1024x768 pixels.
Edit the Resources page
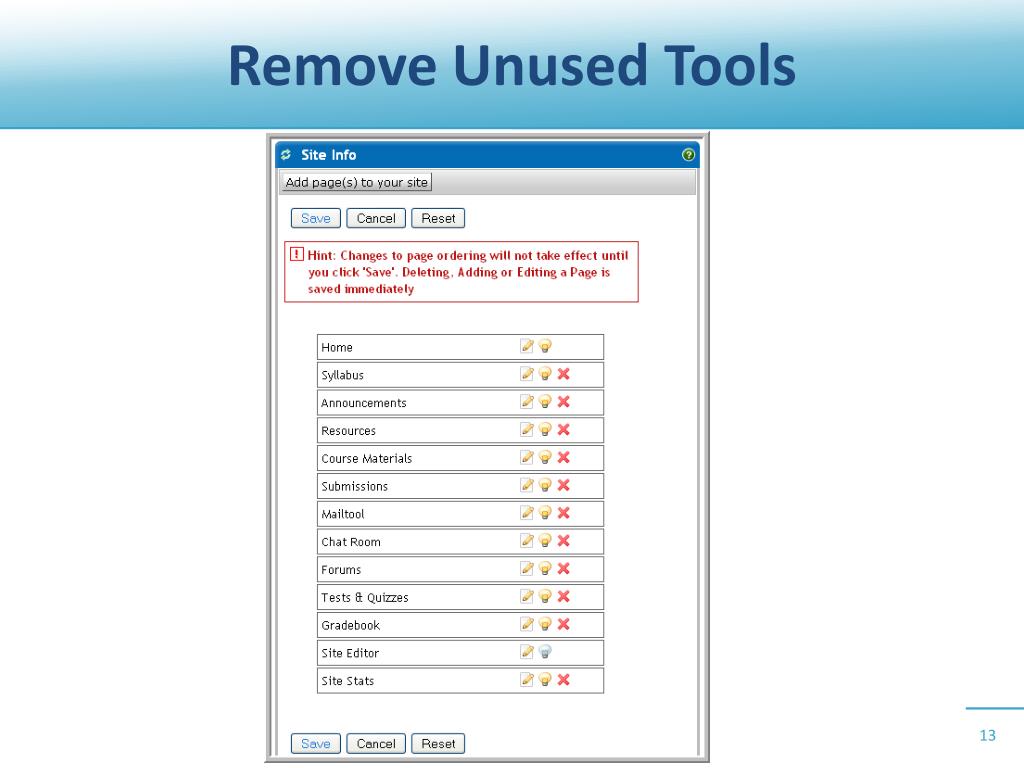[x=527, y=430]
